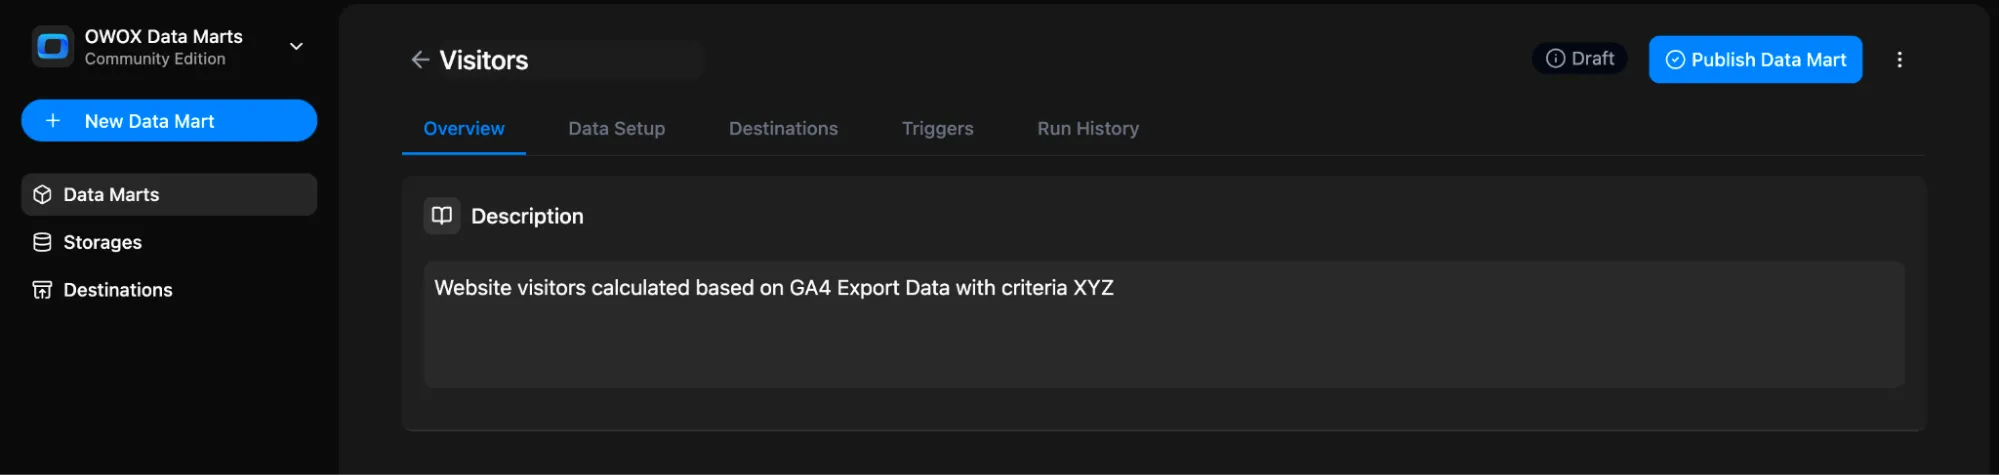Click the sidebar Destinations icon
Viewport: 1999px width, 476px height.
(x=42, y=290)
